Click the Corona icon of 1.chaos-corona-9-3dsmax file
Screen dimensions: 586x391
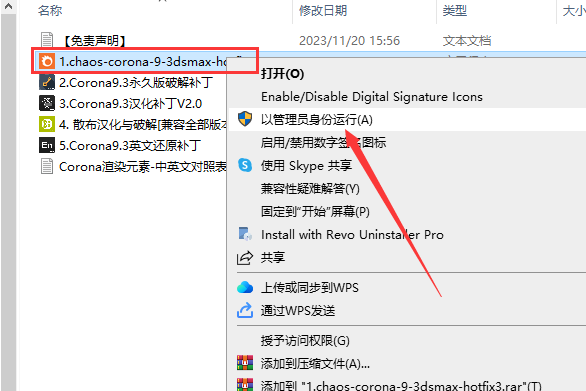[x=47, y=61]
